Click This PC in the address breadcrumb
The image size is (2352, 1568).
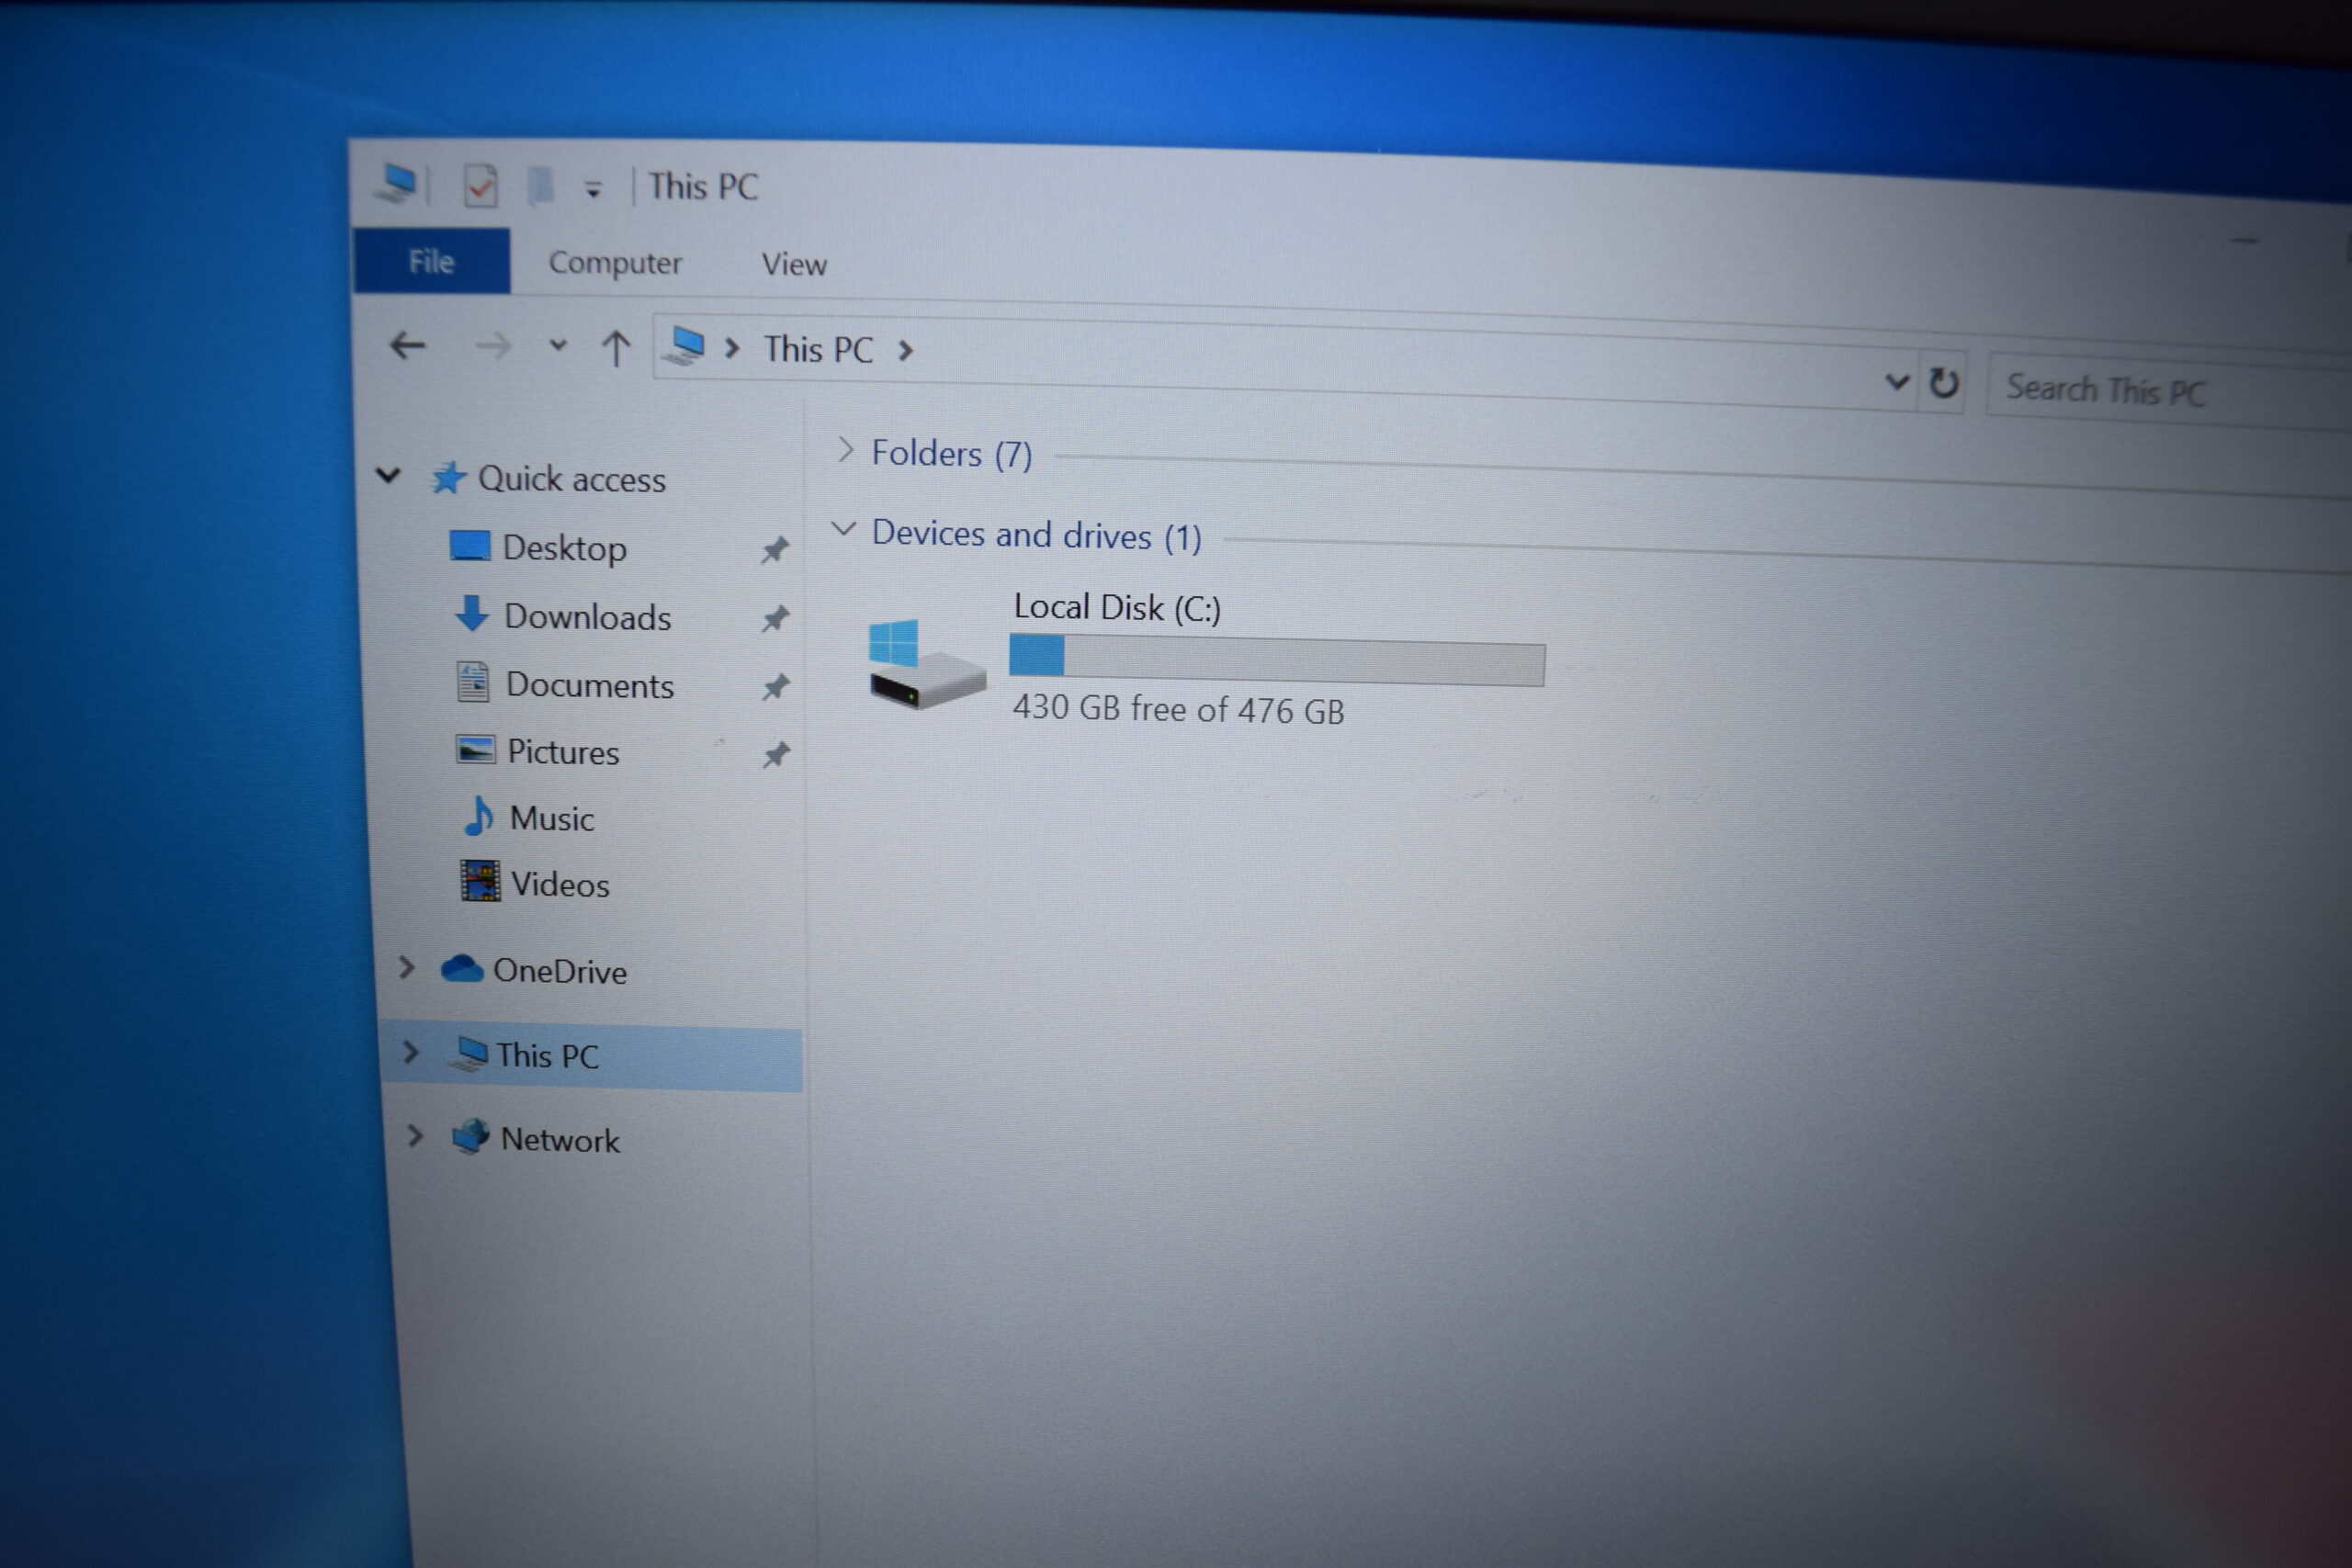pos(818,349)
